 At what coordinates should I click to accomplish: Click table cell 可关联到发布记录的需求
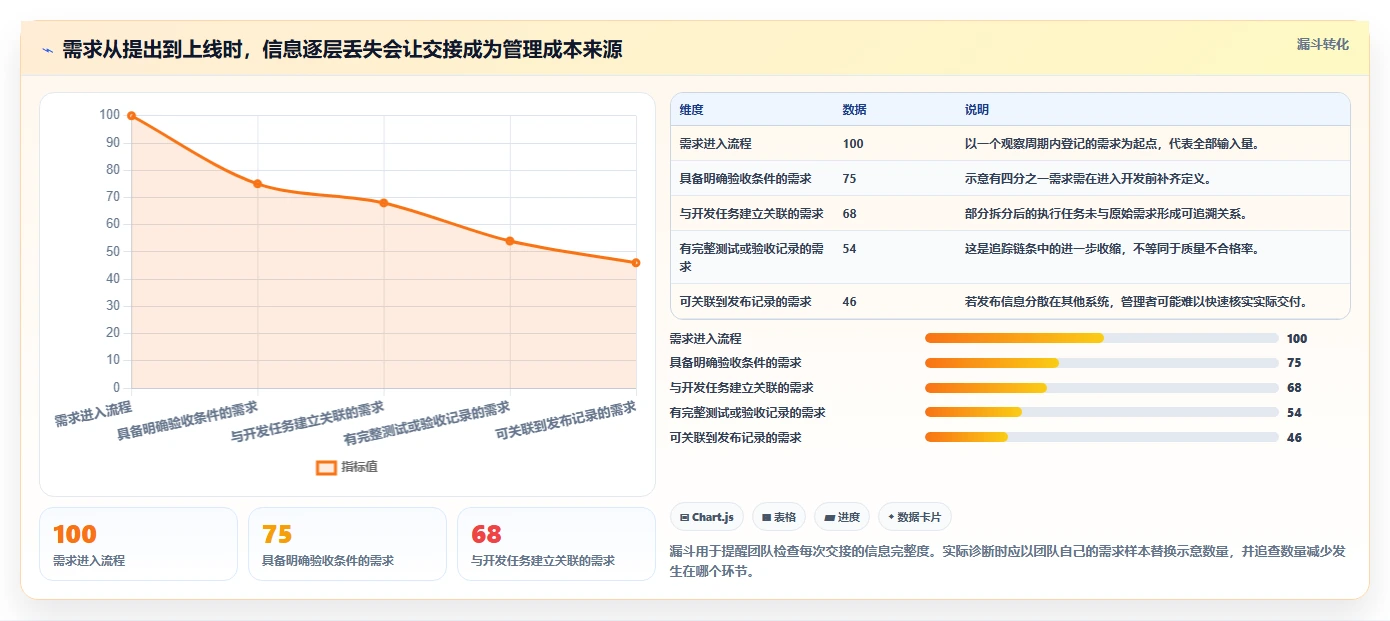tap(745, 301)
